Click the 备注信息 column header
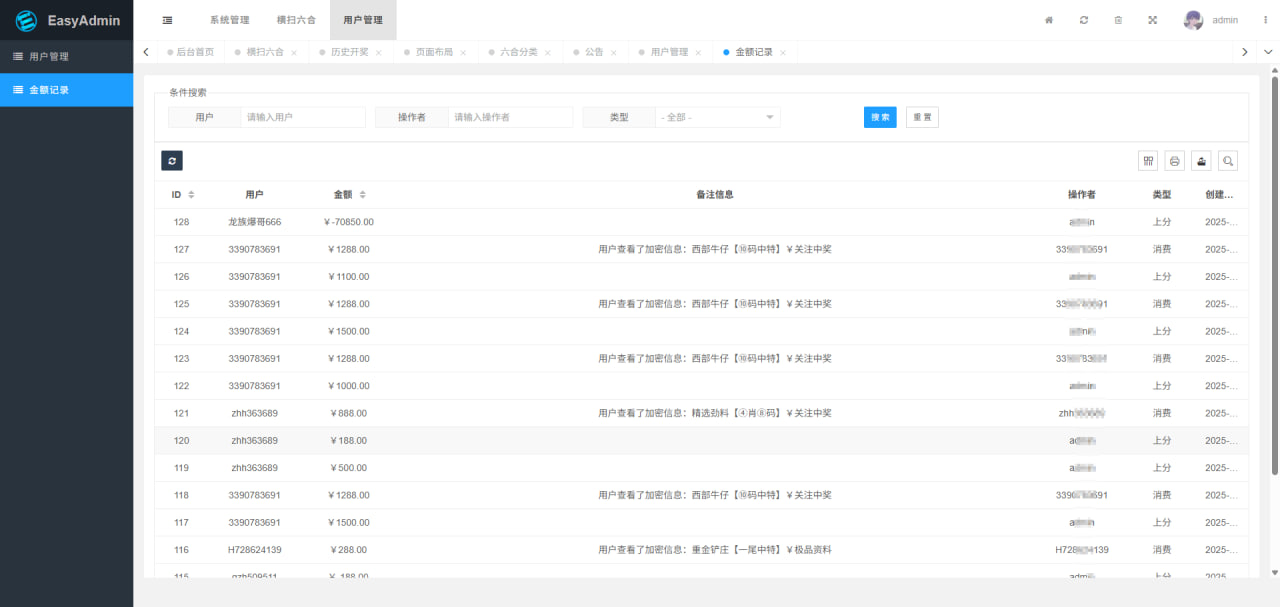 point(715,195)
